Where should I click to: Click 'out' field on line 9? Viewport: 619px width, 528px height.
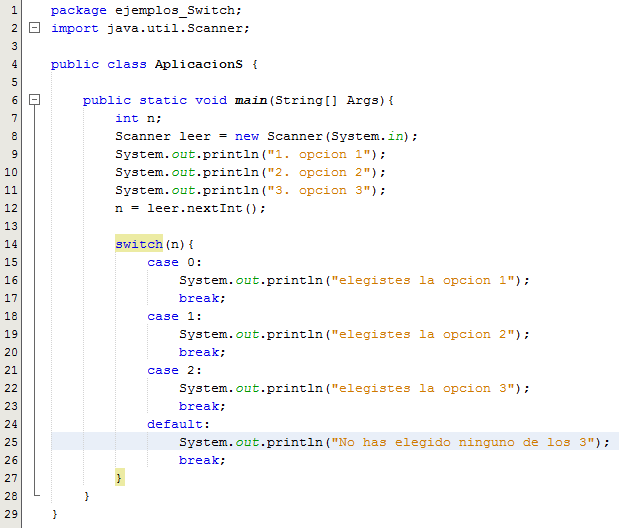click(183, 154)
